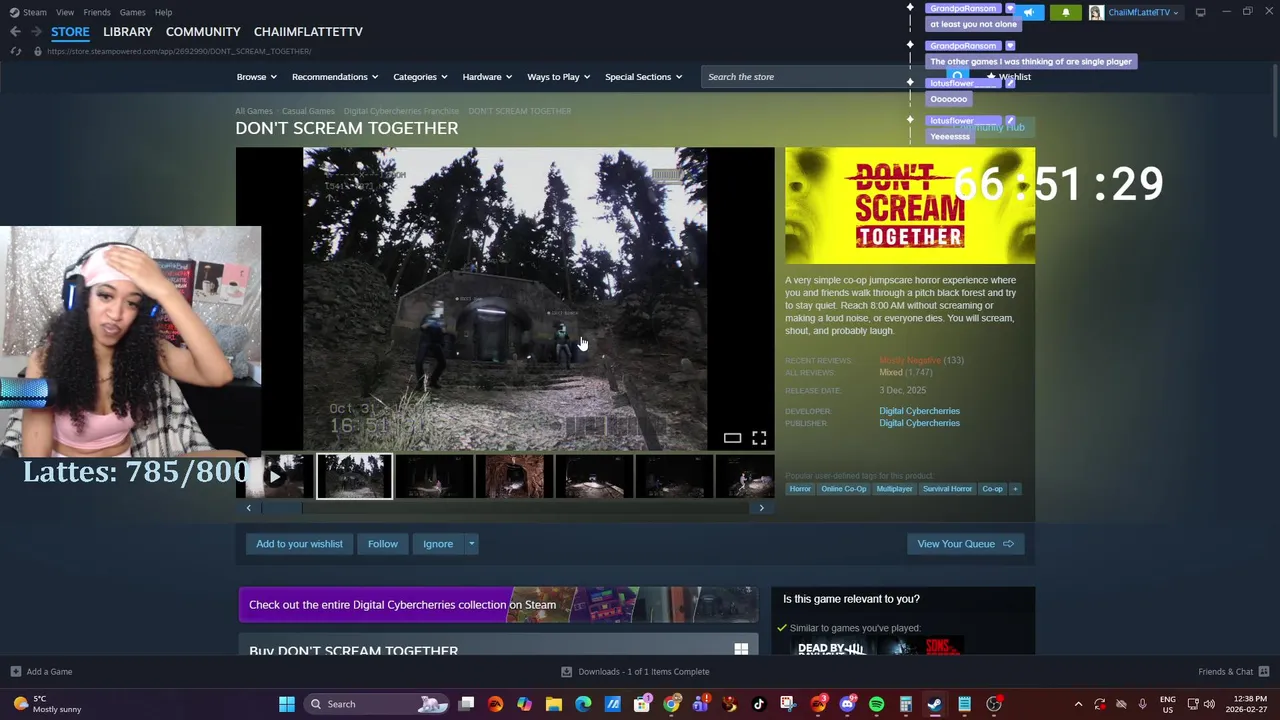This screenshot has height=720, width=1280.
Task: Click the store search magnifier button
Action: pos(957,77)
